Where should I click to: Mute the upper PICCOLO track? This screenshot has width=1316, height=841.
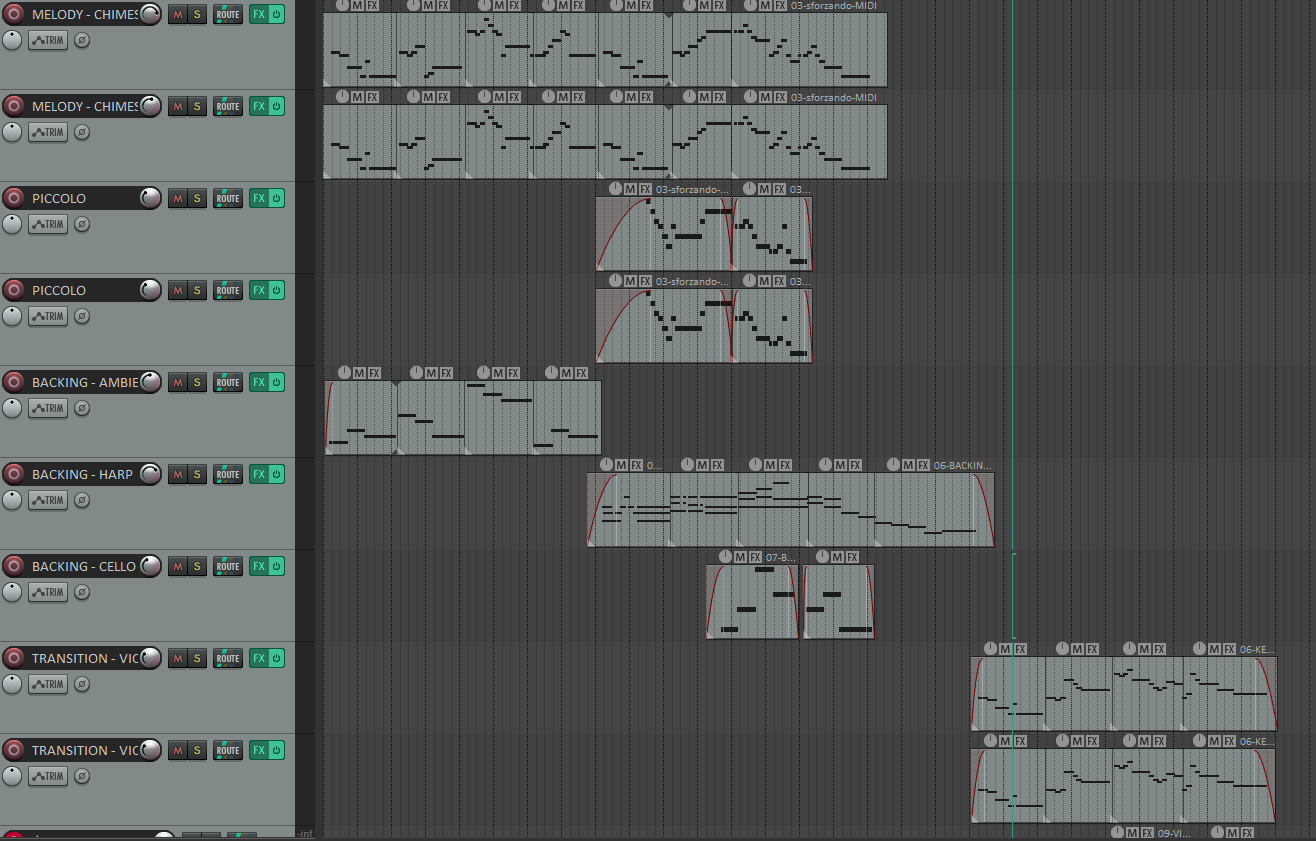pyautogui.click(x=177, y=198)
